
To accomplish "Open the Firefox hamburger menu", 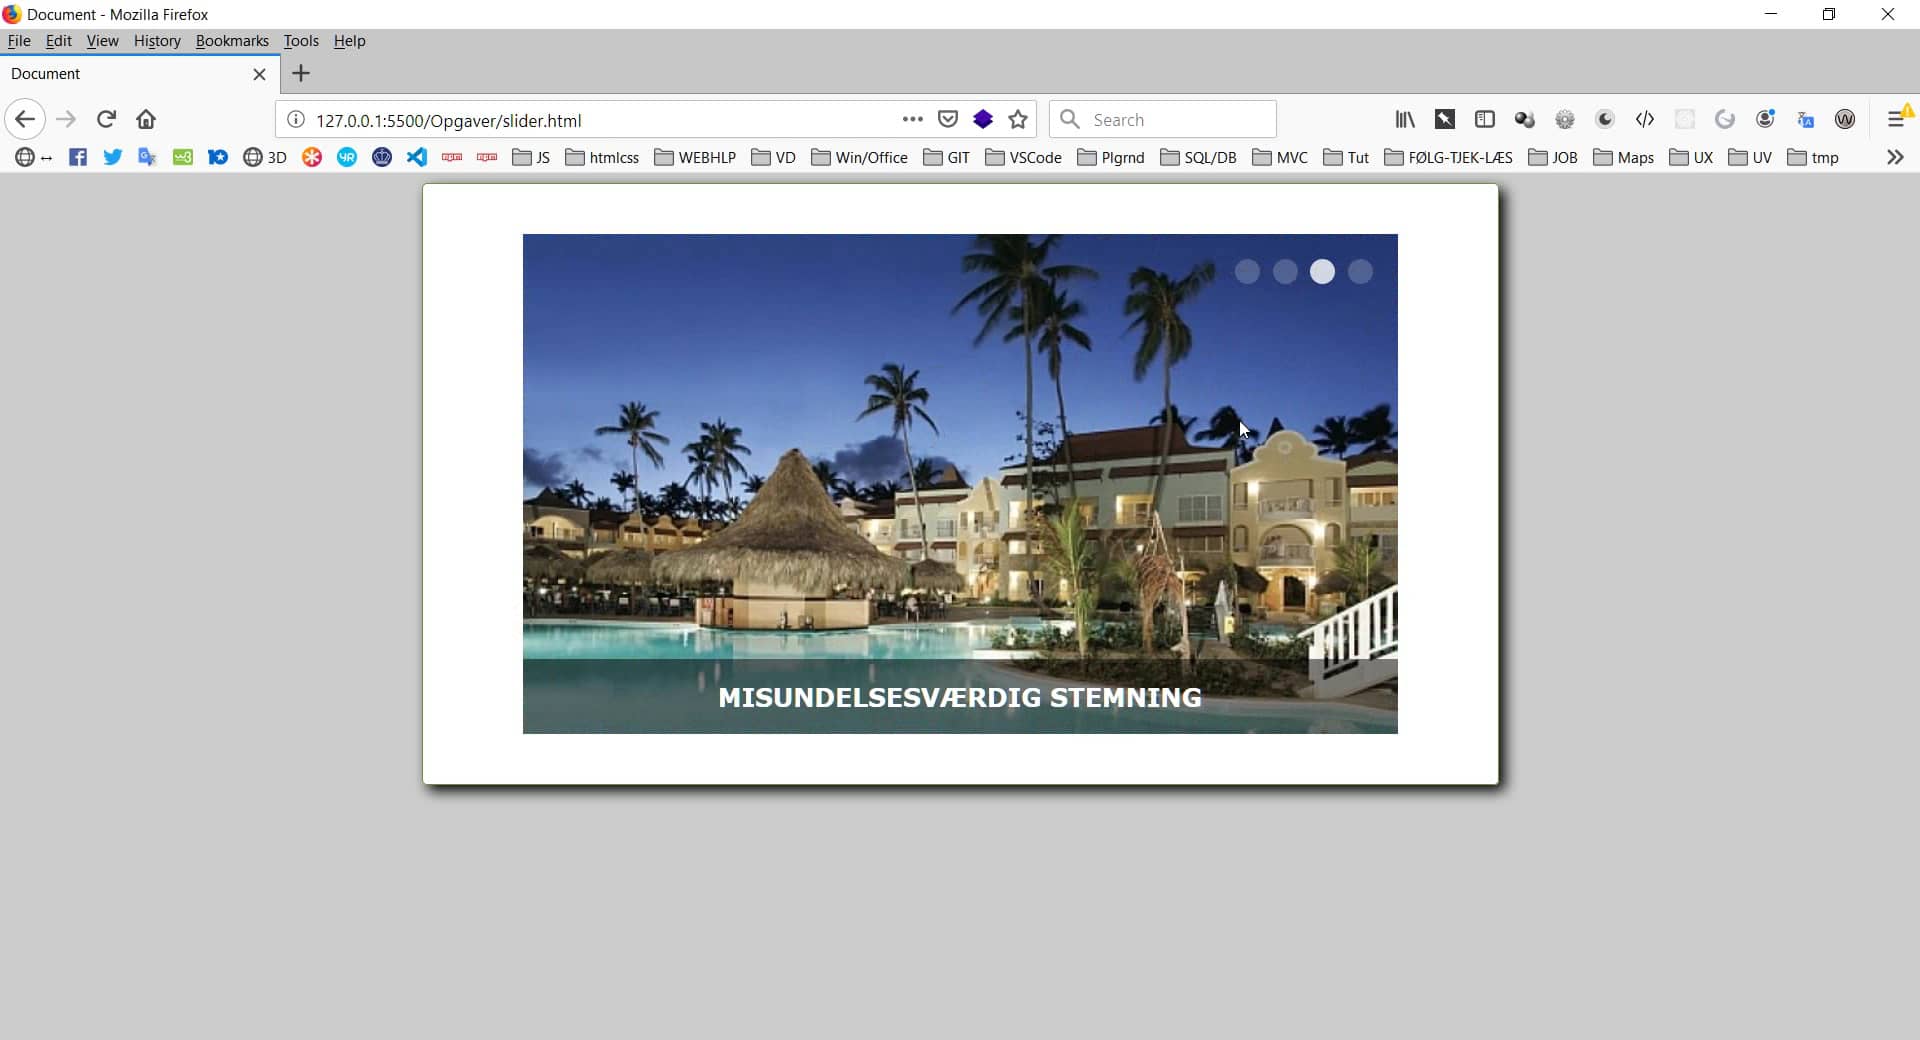I will [1897, 120].
